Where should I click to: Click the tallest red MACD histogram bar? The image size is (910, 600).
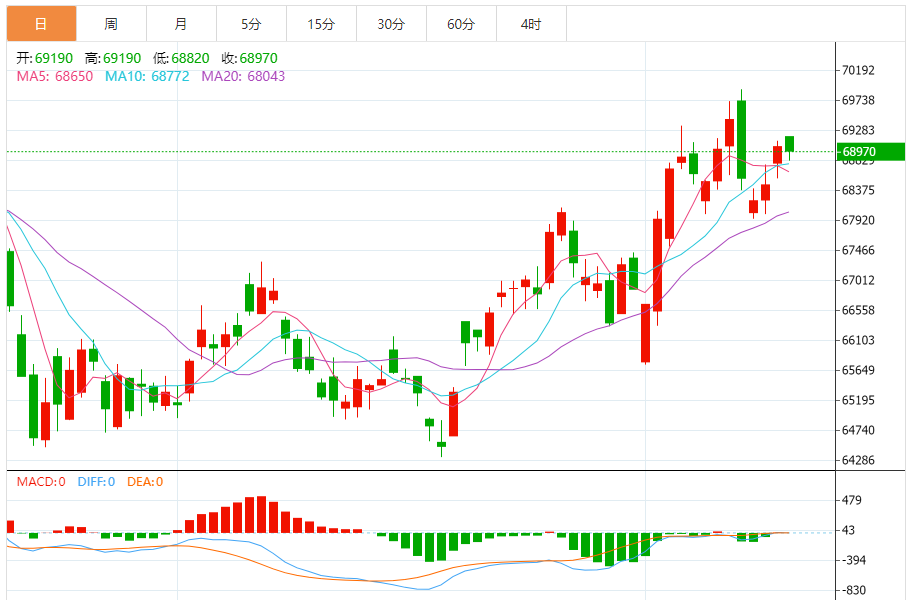point(261,515)
